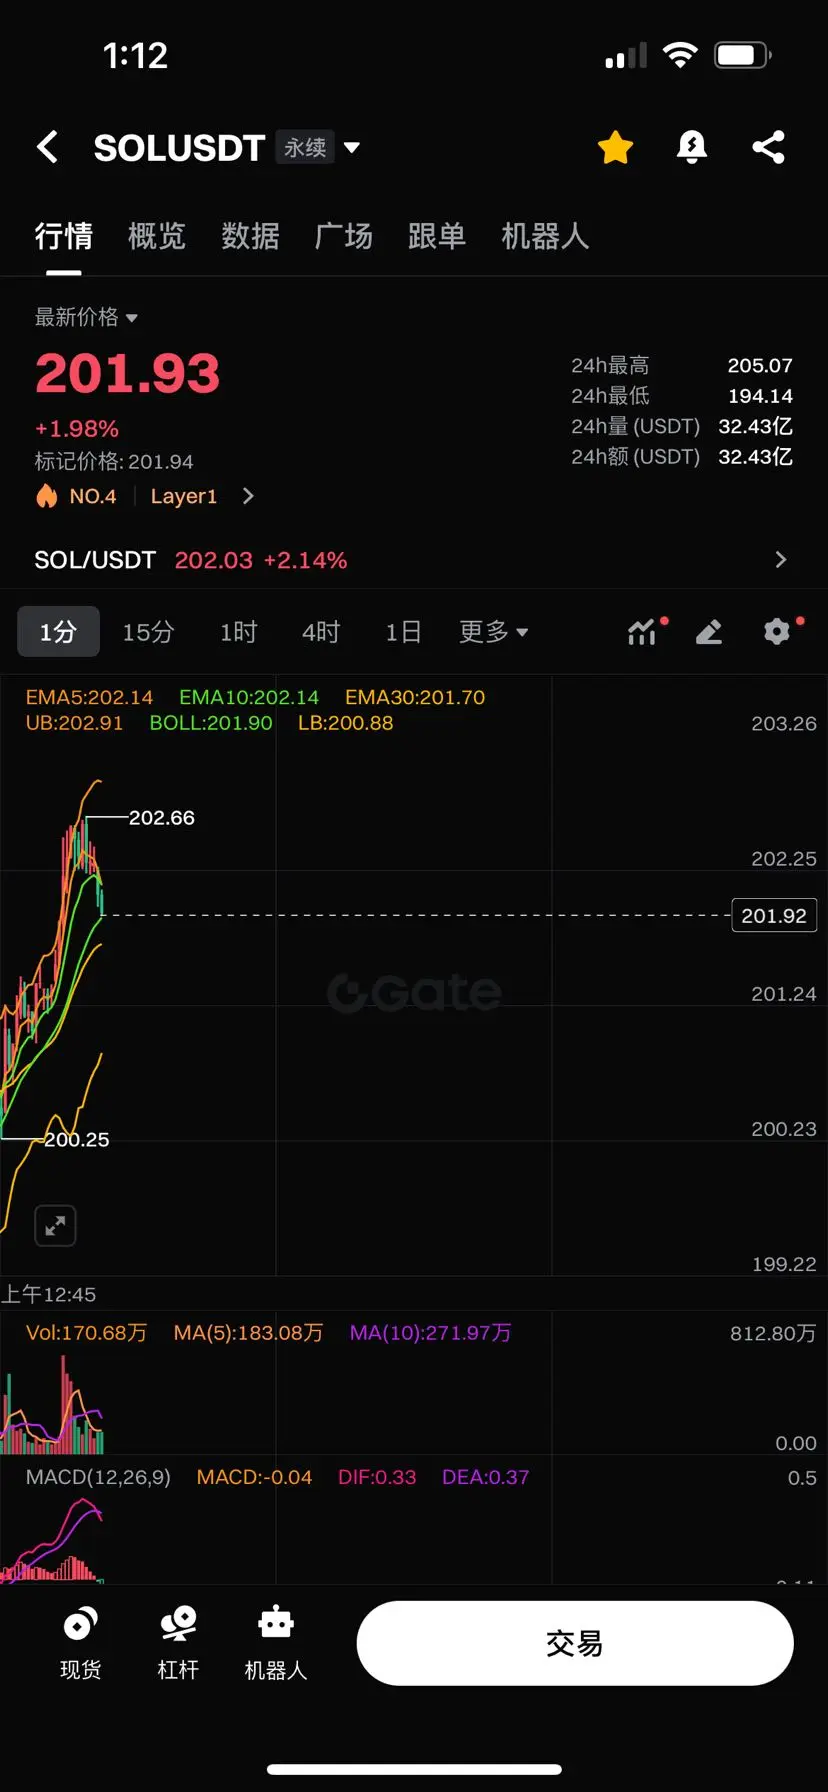Tap the 交易 trade button

point(575,1643)
